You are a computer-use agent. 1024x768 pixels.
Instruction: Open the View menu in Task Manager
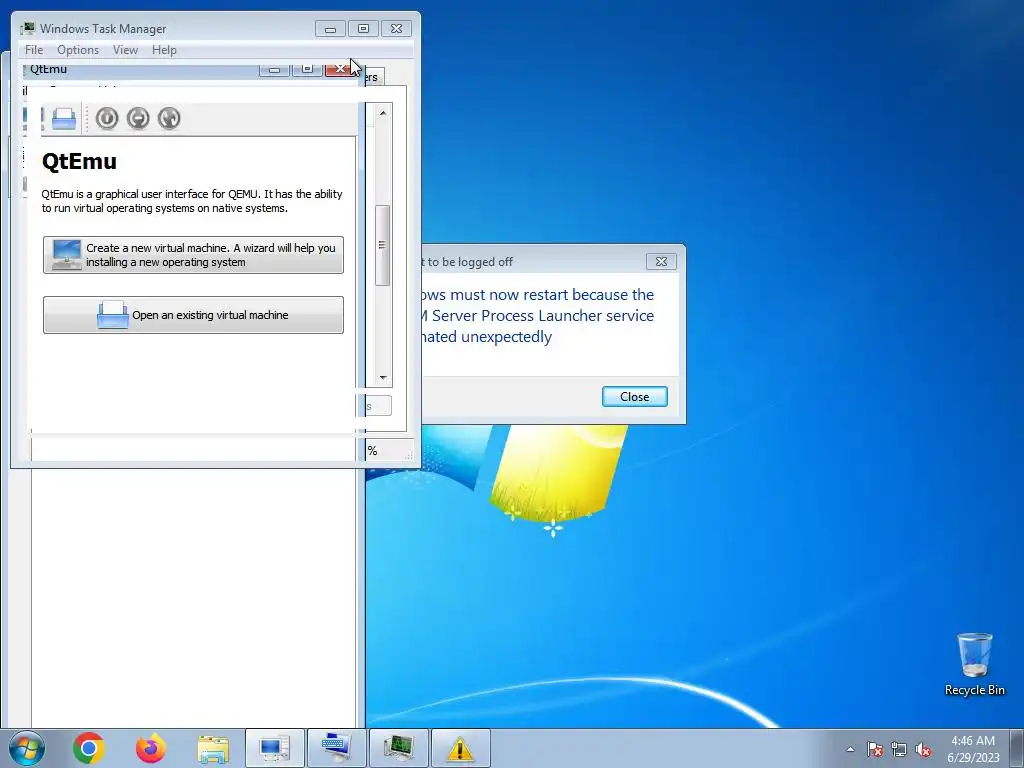click(x=125, y=50)
